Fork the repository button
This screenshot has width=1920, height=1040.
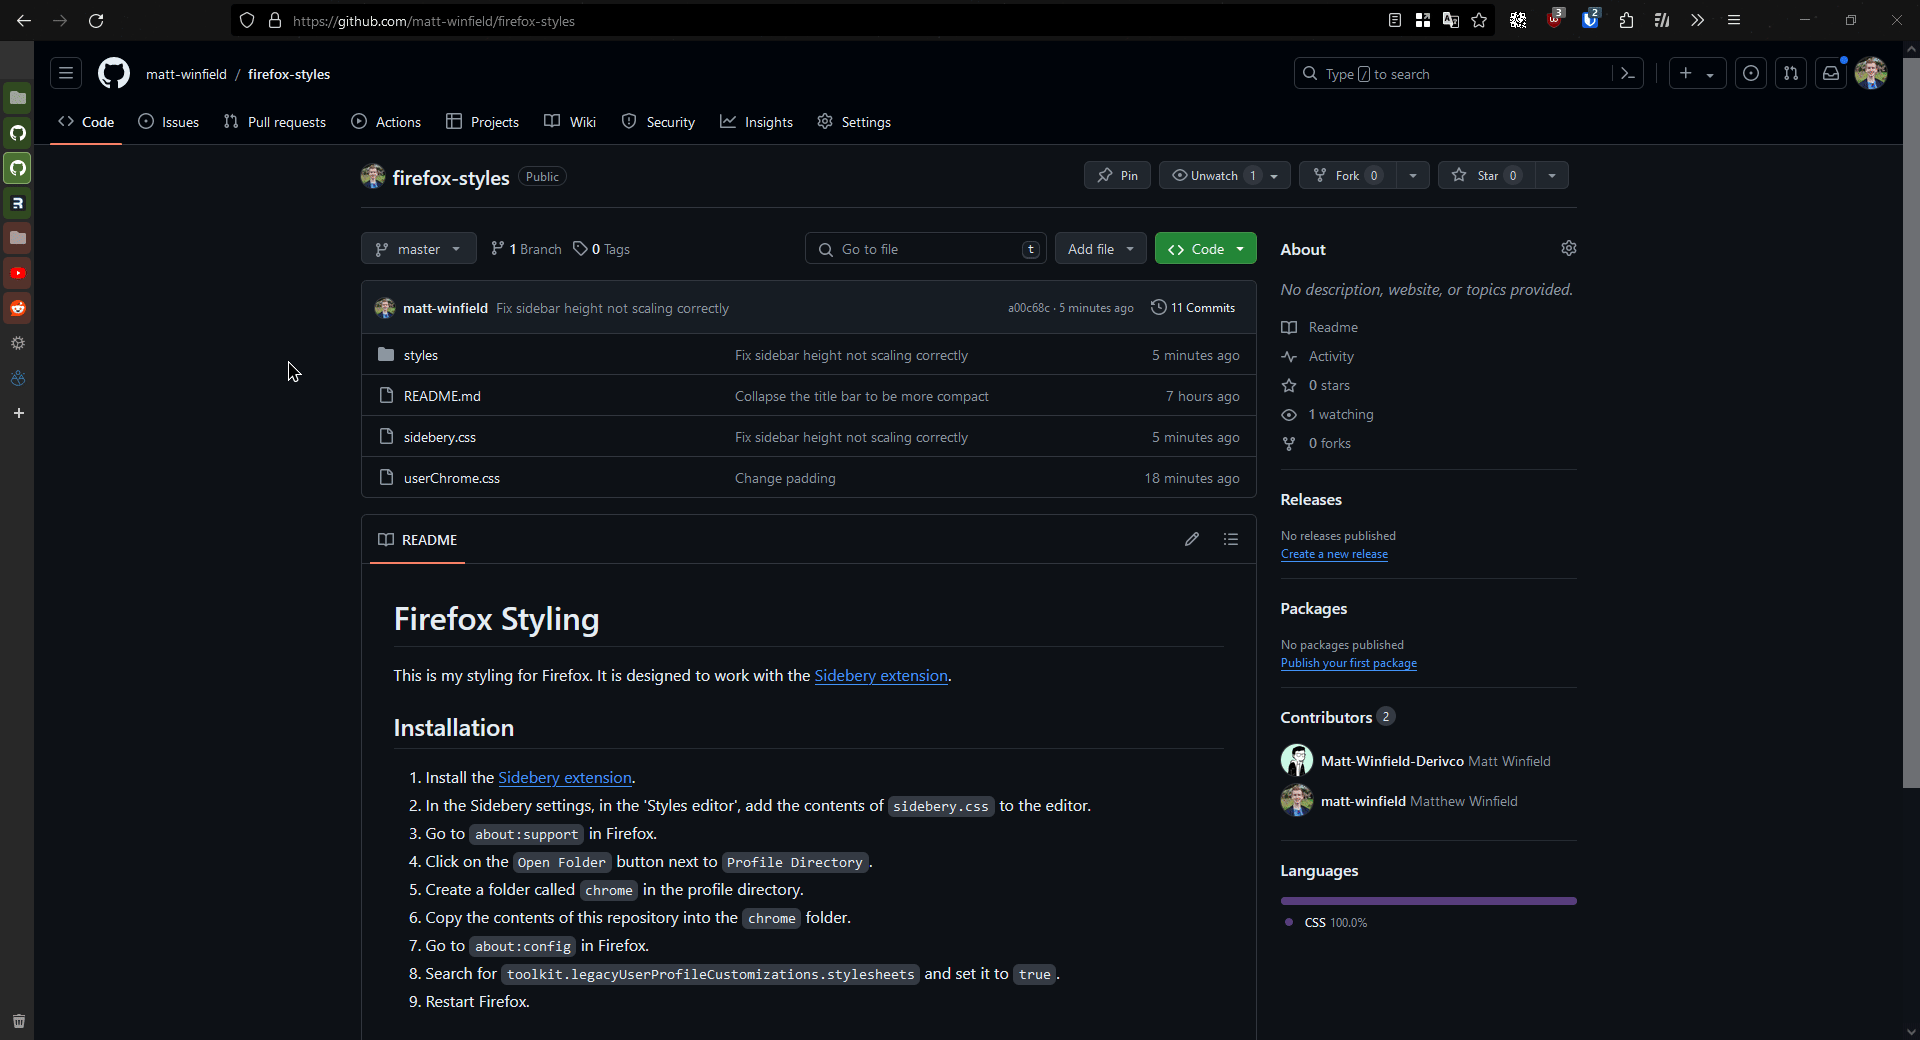pyautogui.click(x=1348, y=175)
